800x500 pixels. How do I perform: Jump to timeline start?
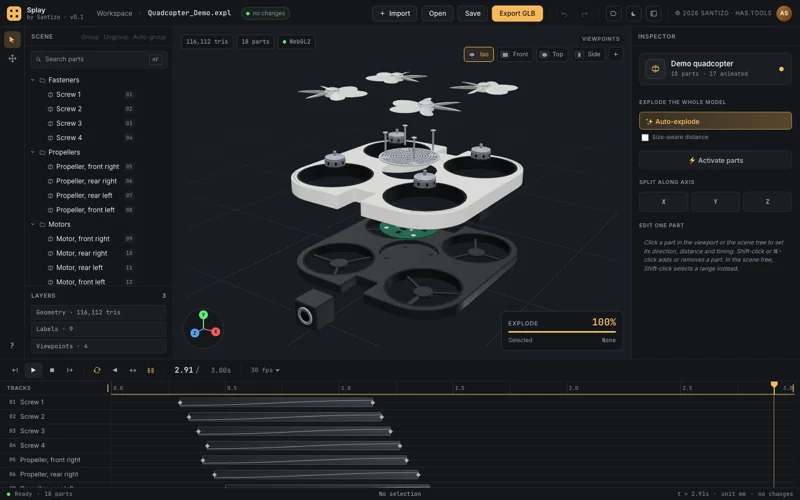click(x=15, y=370)
